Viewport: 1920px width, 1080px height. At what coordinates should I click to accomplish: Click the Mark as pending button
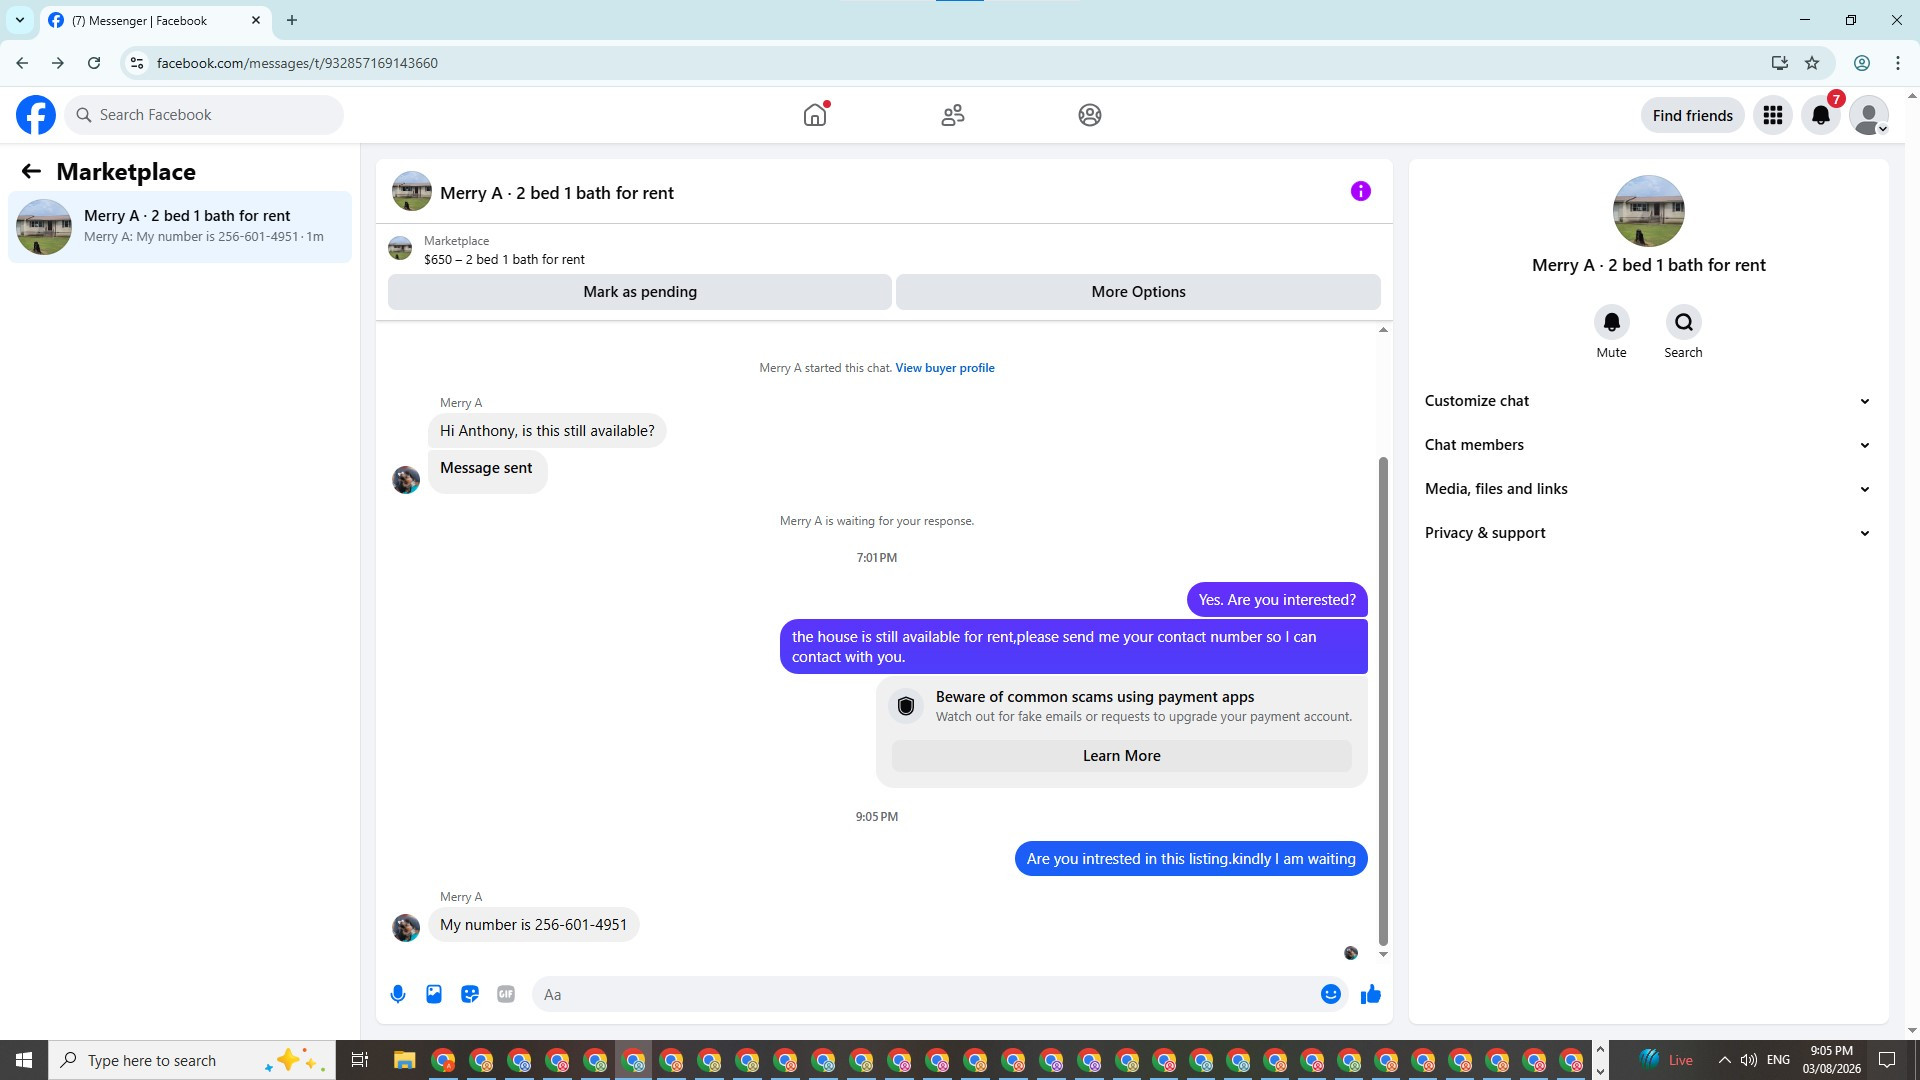coord(640,292)
